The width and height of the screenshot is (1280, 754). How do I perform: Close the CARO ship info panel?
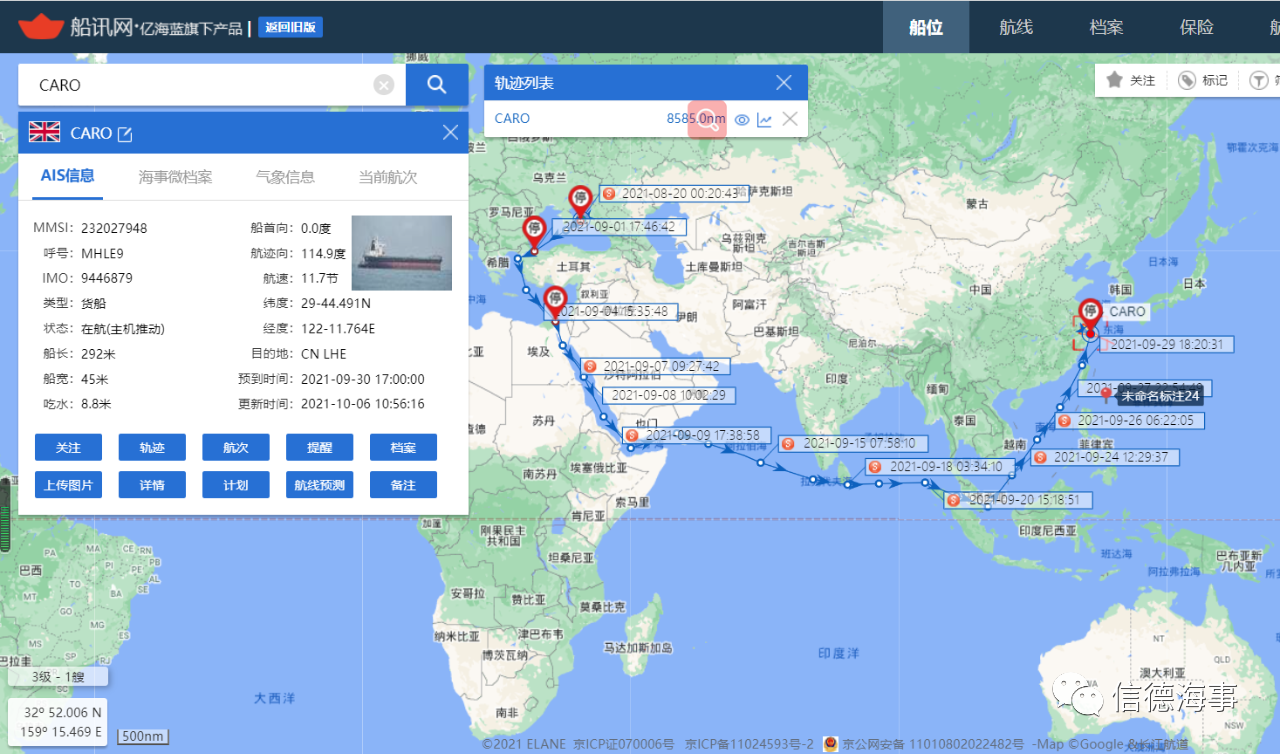point(450,132)
